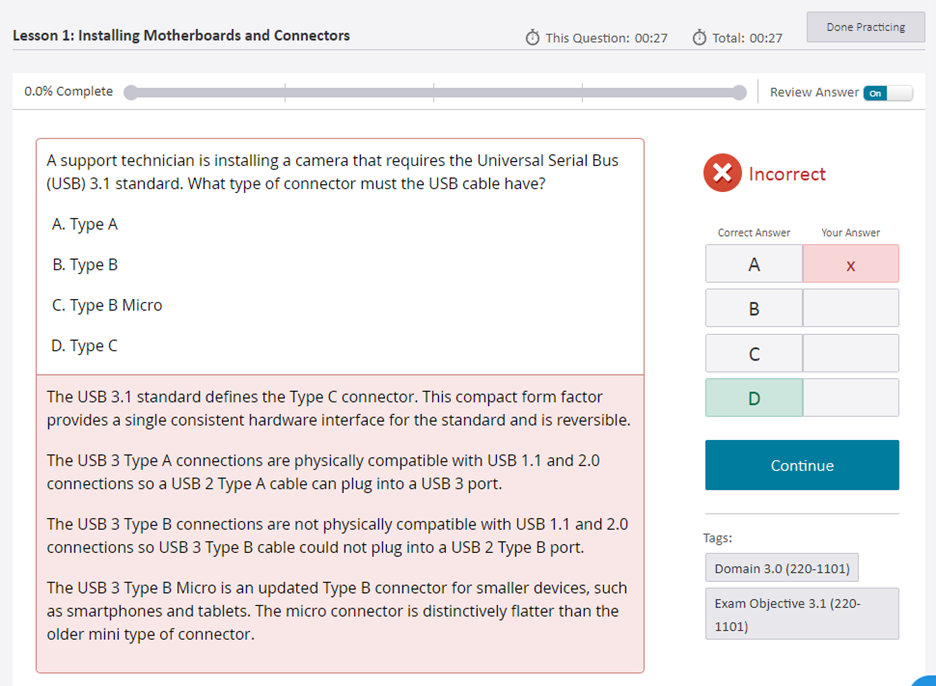
Task: Open the Exam Objective 3.1 tag
Action: coord(802,614)
